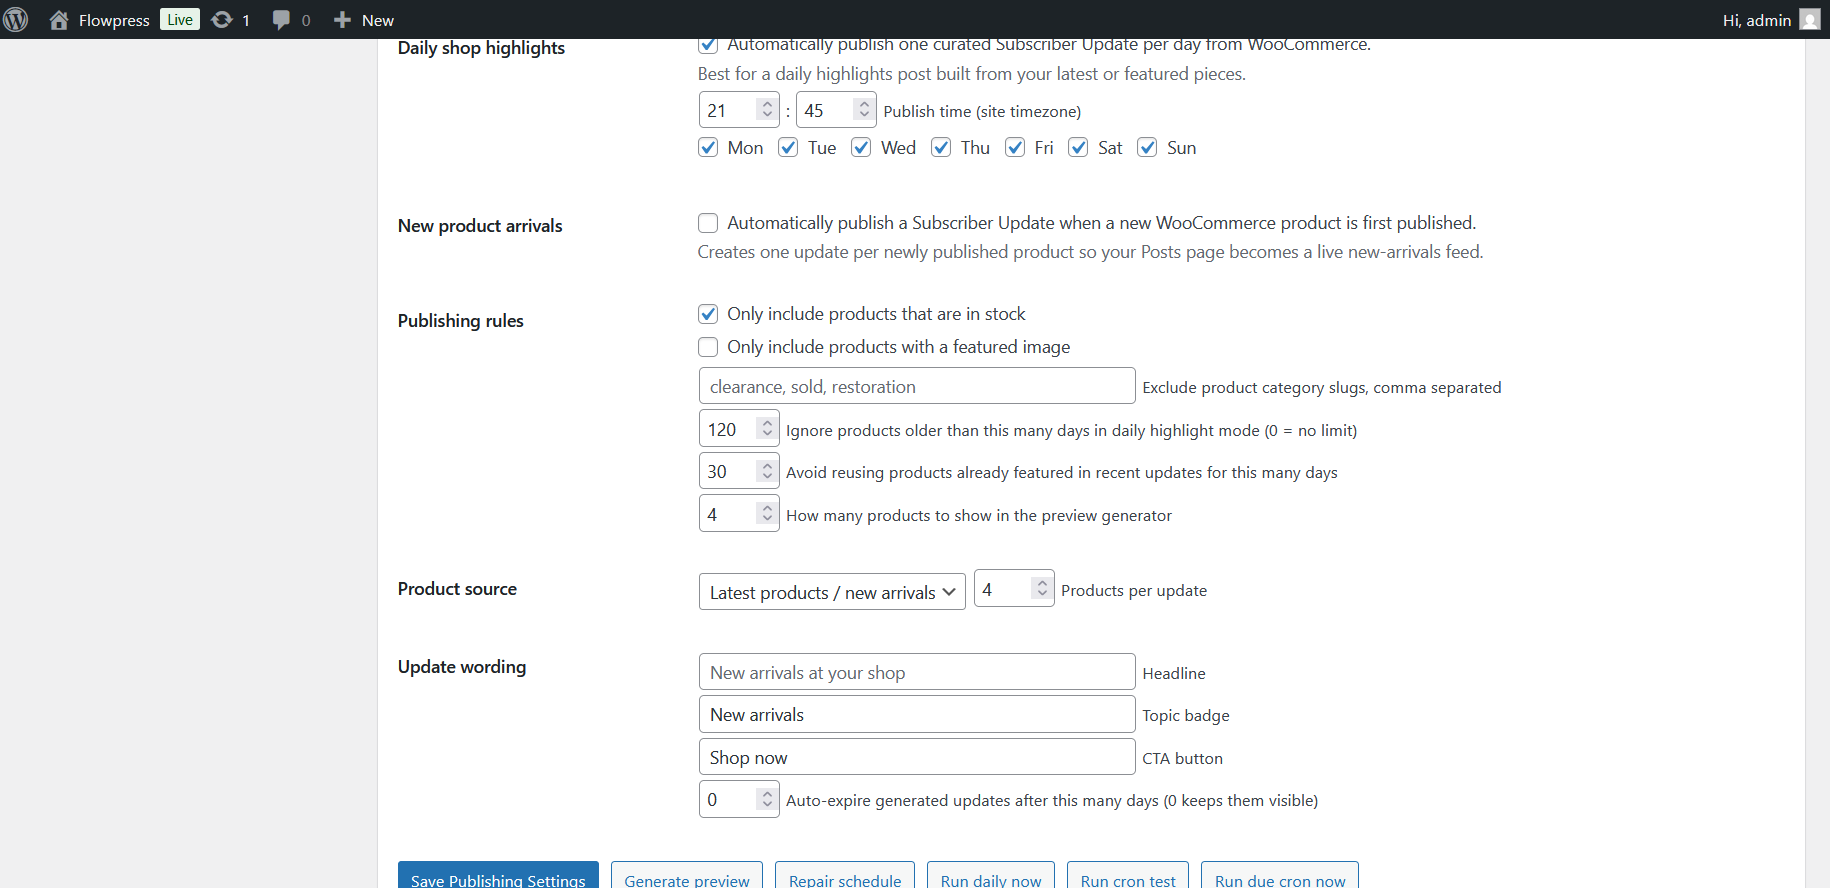Click the CTA button text field
The width and height of the screenshot is (1830, 888).
pyautogui.click(x=917, y=757)
